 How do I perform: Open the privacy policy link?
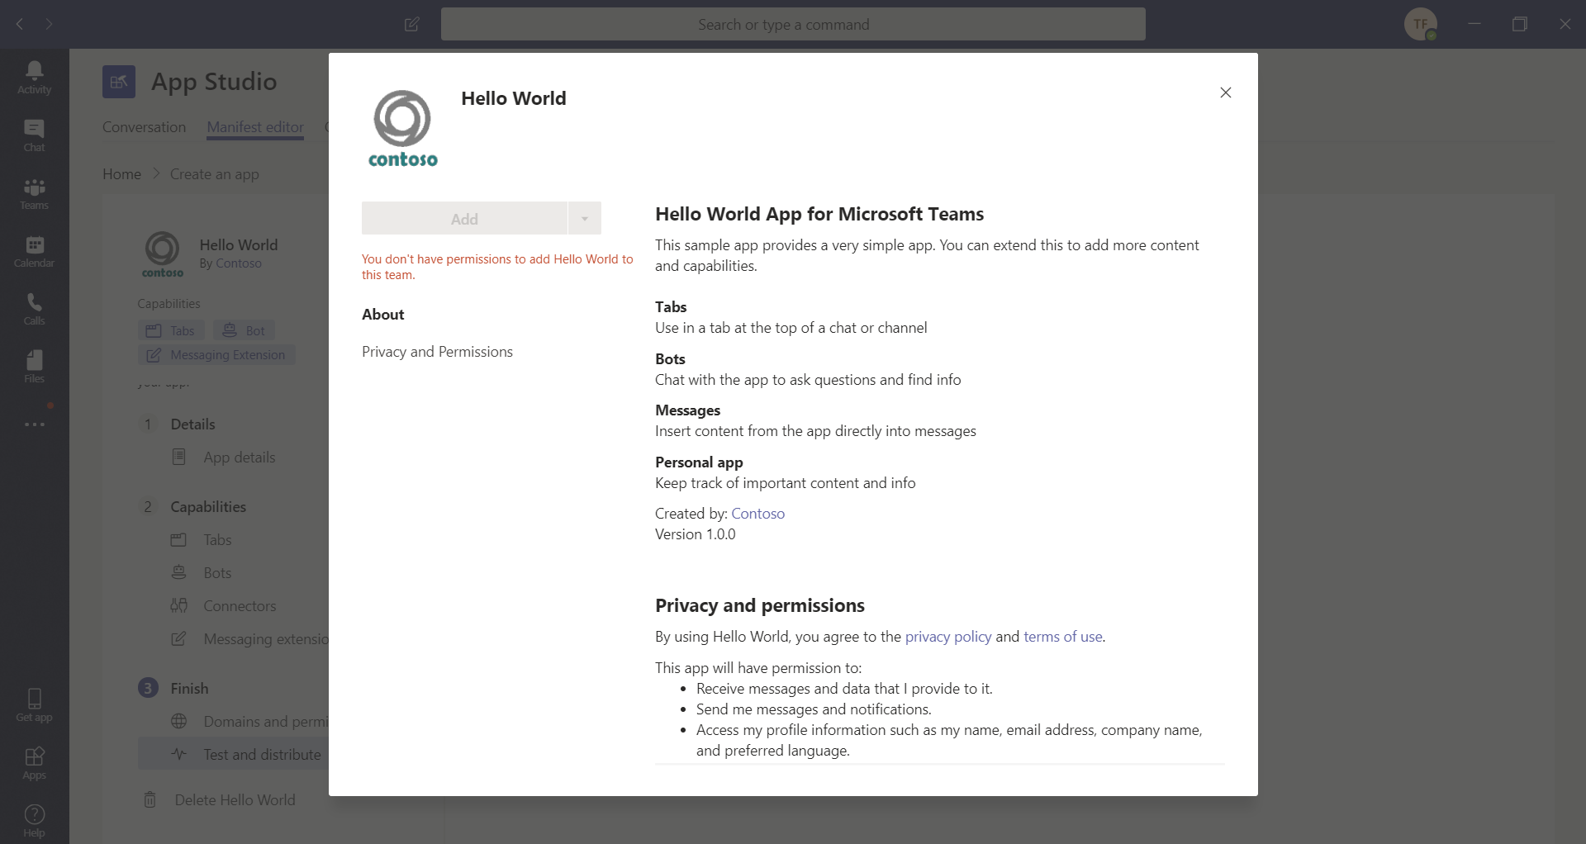[948, 636]
